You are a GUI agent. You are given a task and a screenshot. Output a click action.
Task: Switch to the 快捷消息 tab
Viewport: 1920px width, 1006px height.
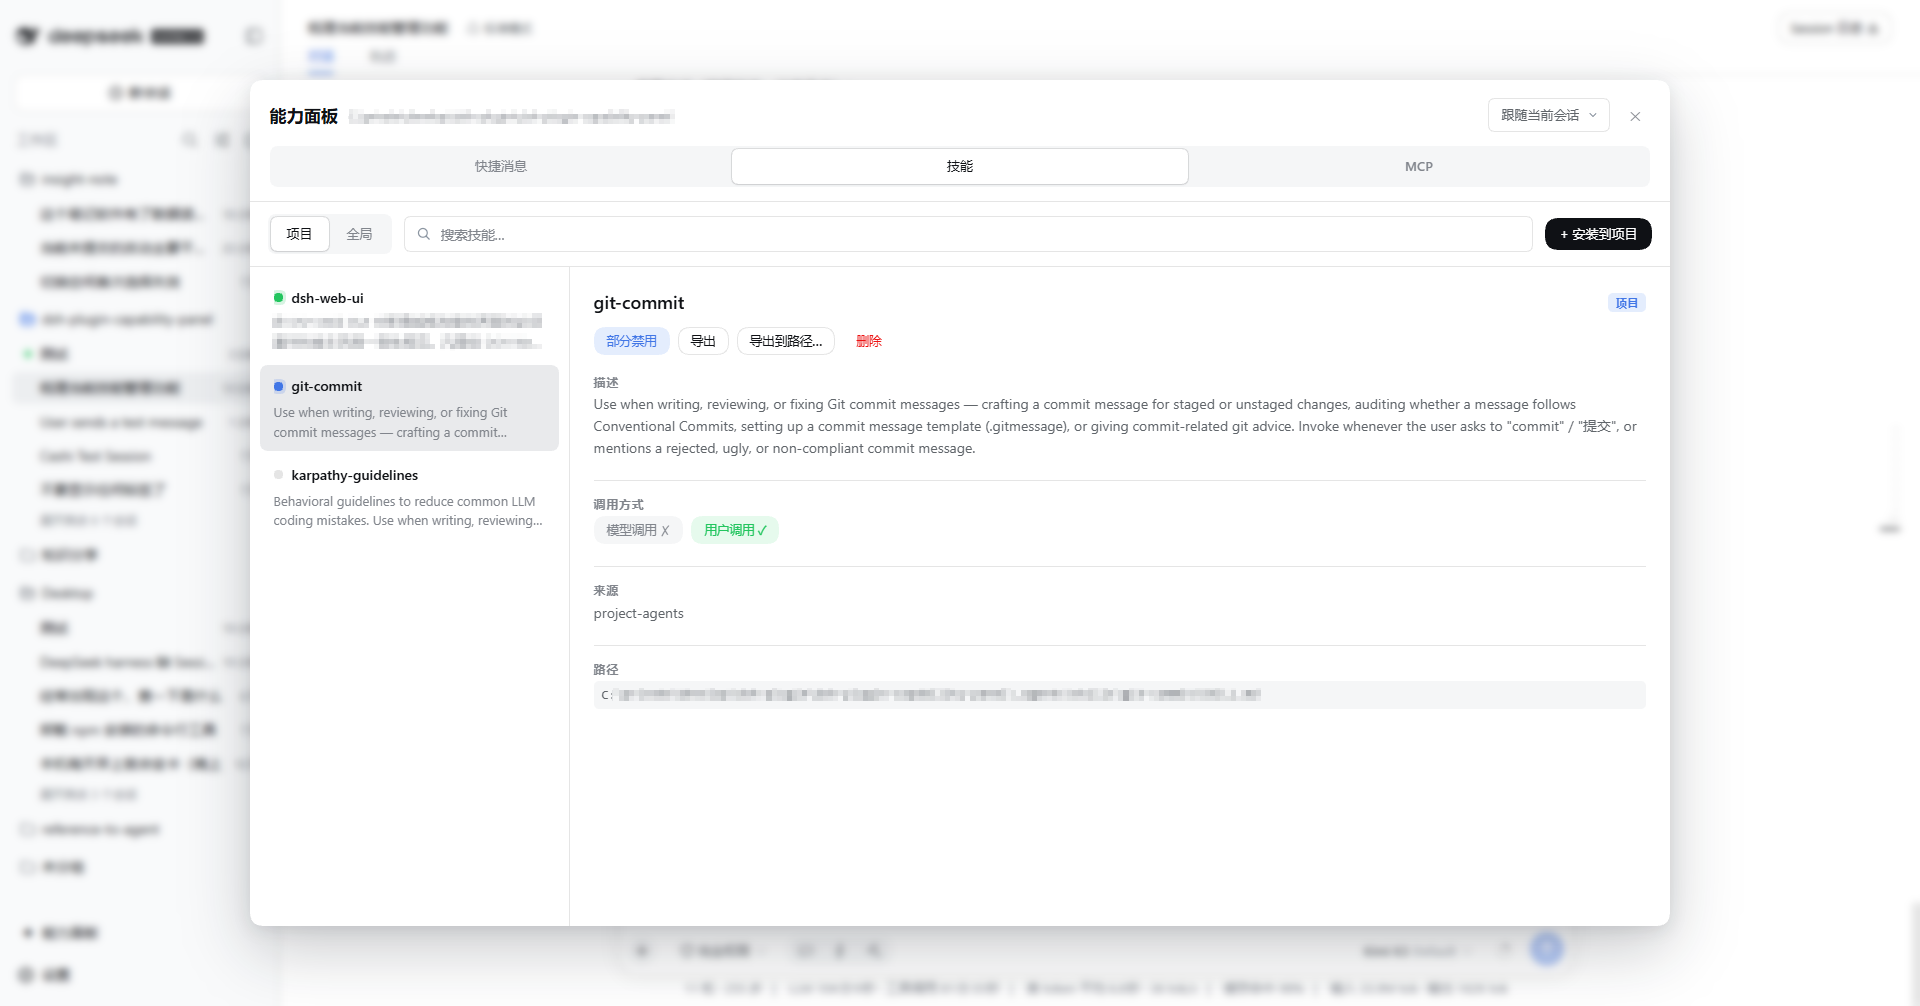[x=501, y=166]
